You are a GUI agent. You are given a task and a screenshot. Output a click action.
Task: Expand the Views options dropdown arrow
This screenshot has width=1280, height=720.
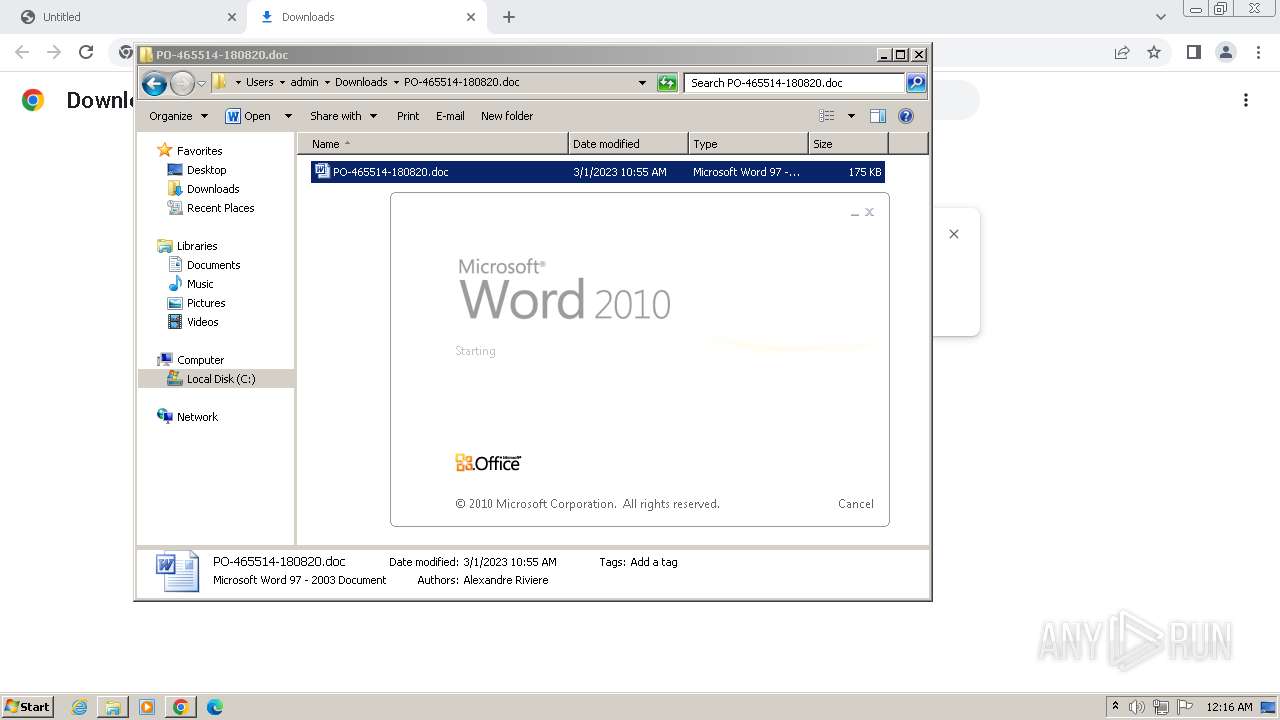pos(851,116)
